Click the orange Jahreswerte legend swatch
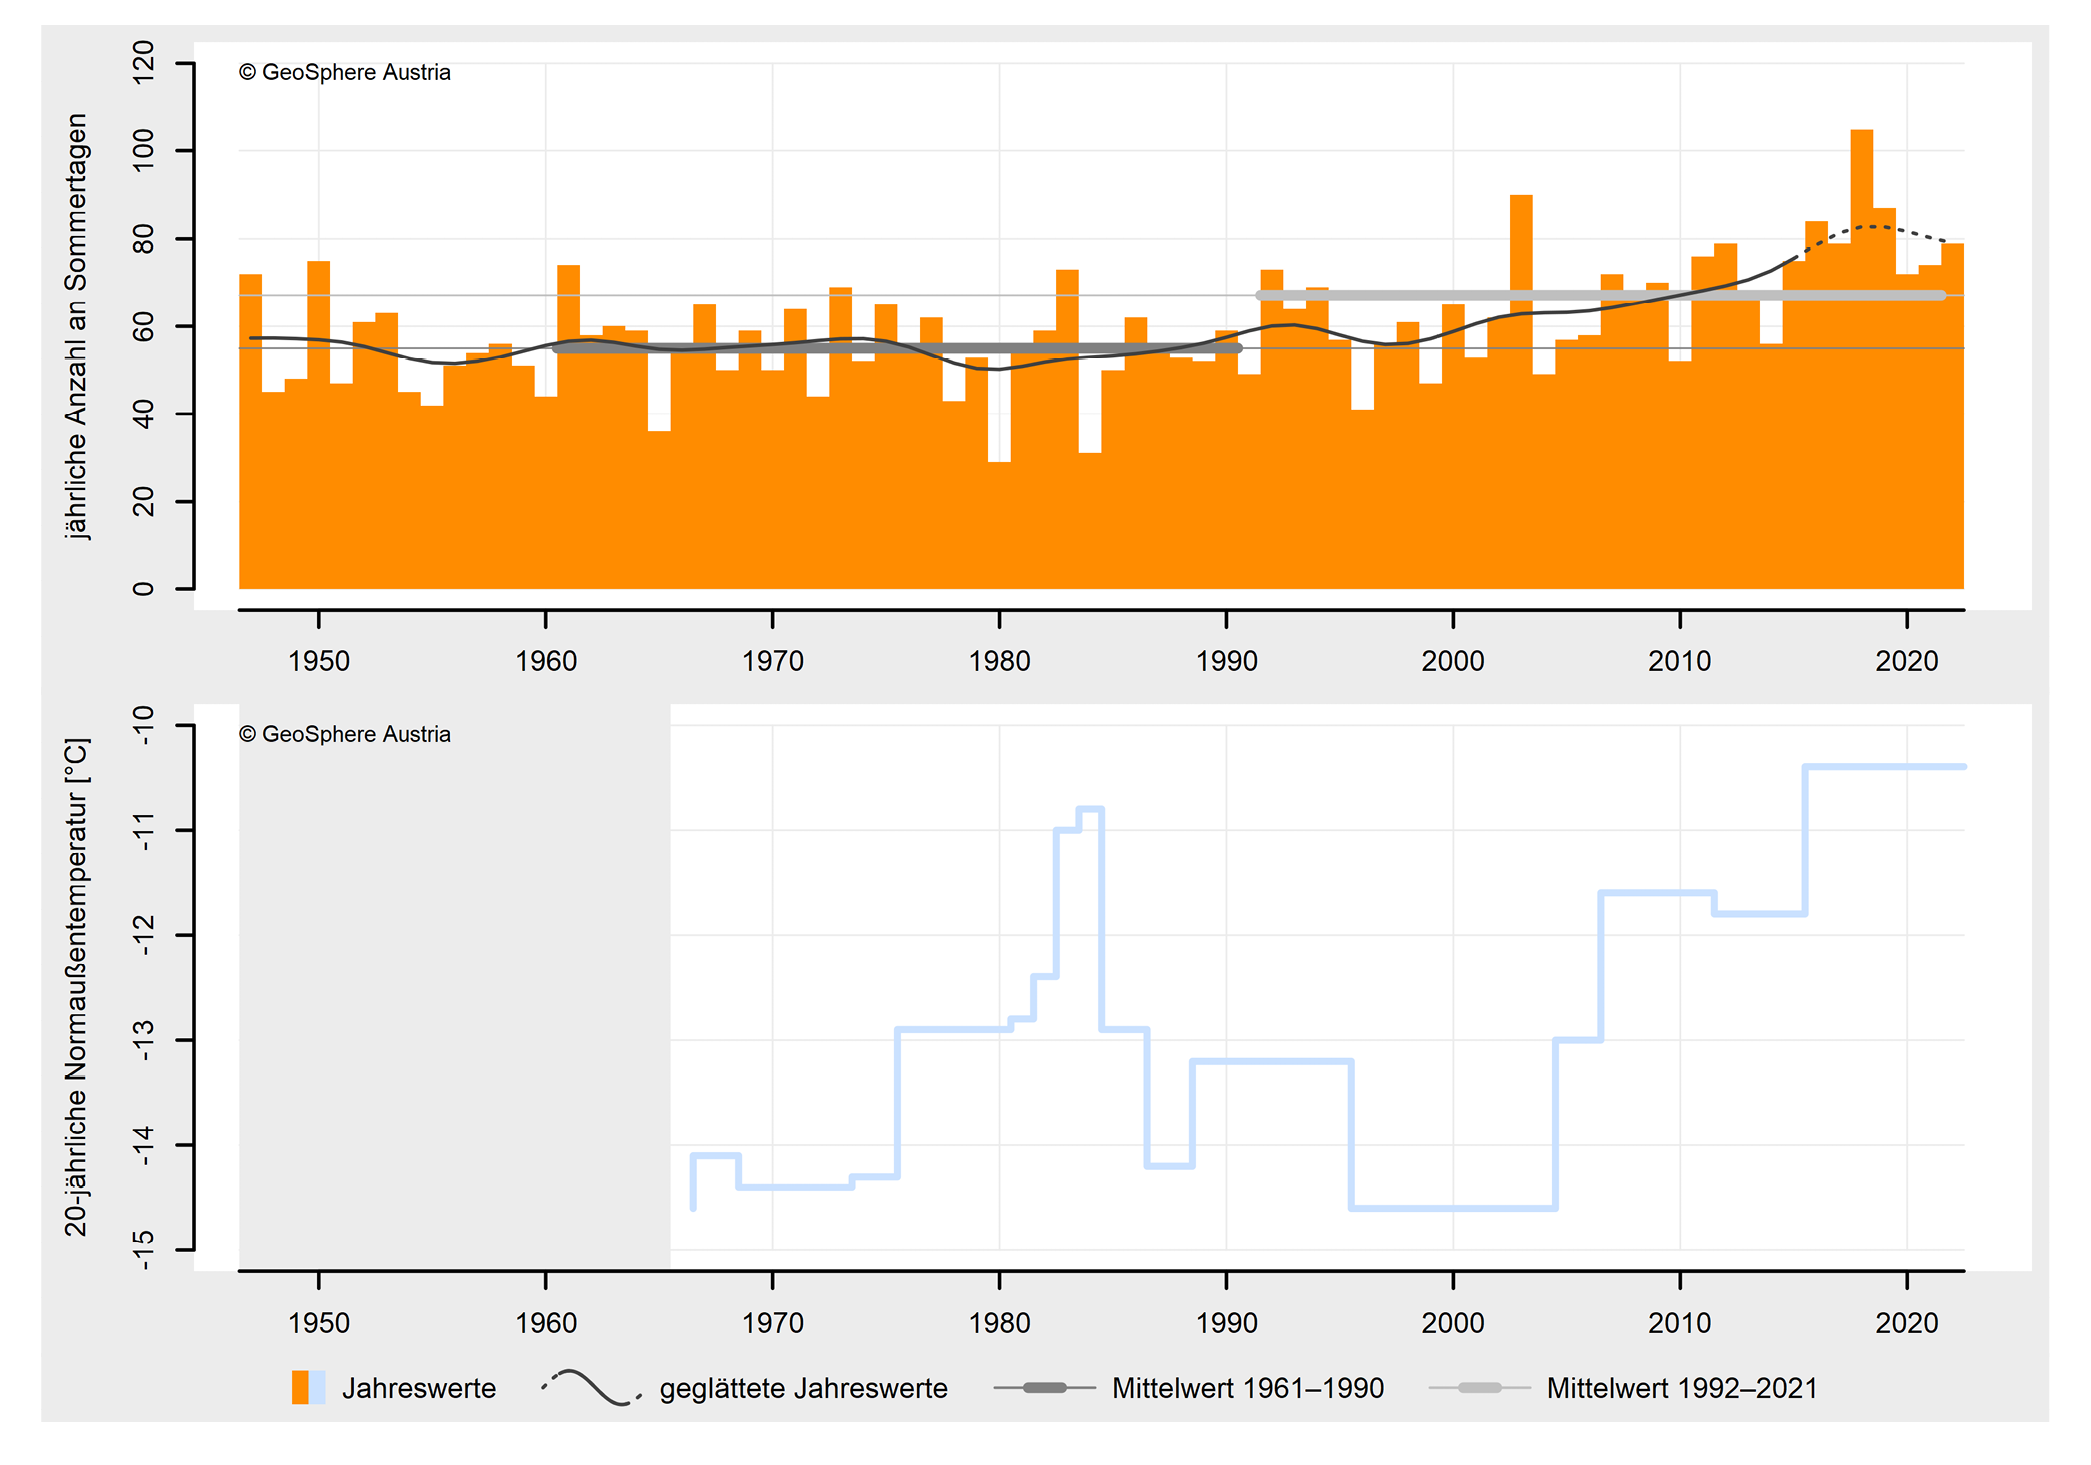This screenshot has width=2091, height=1465. click(x=299, y=1387)
